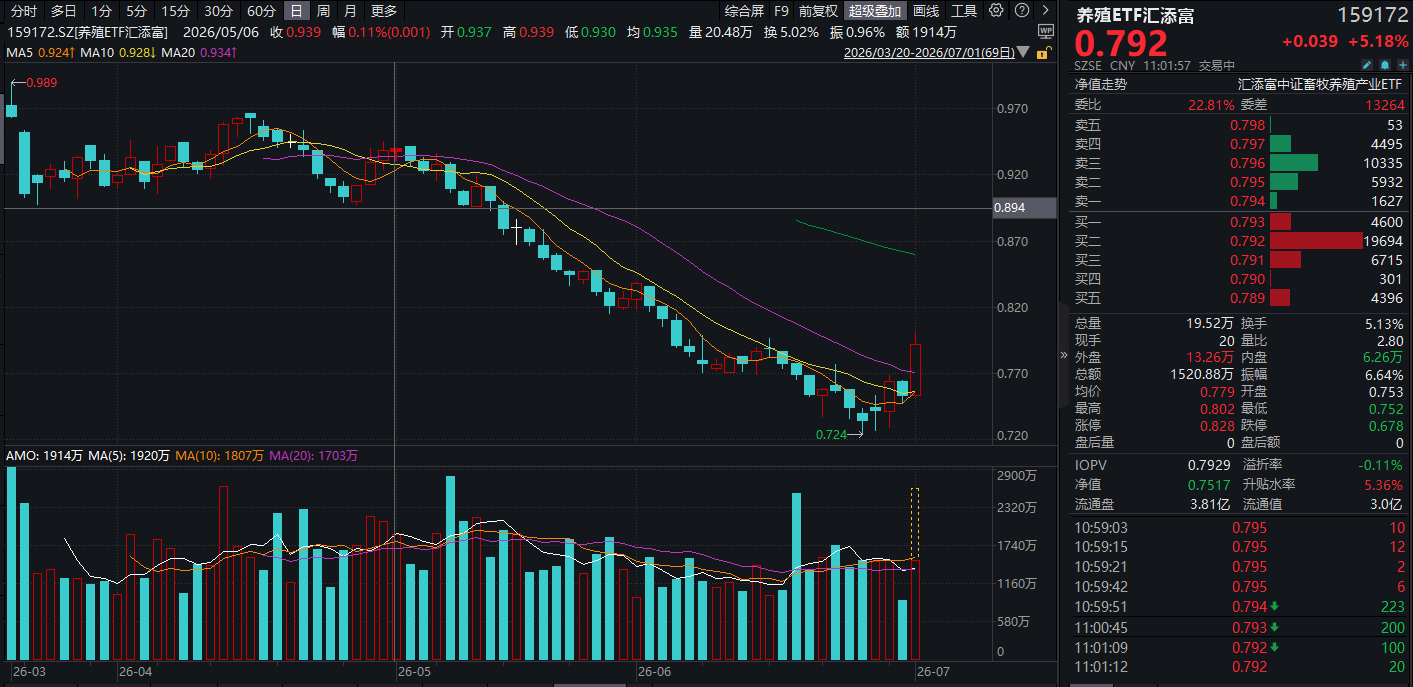Click the 0.894 price axis marker
Viewport: 1413px width, 687px height.
point(1024,208)
